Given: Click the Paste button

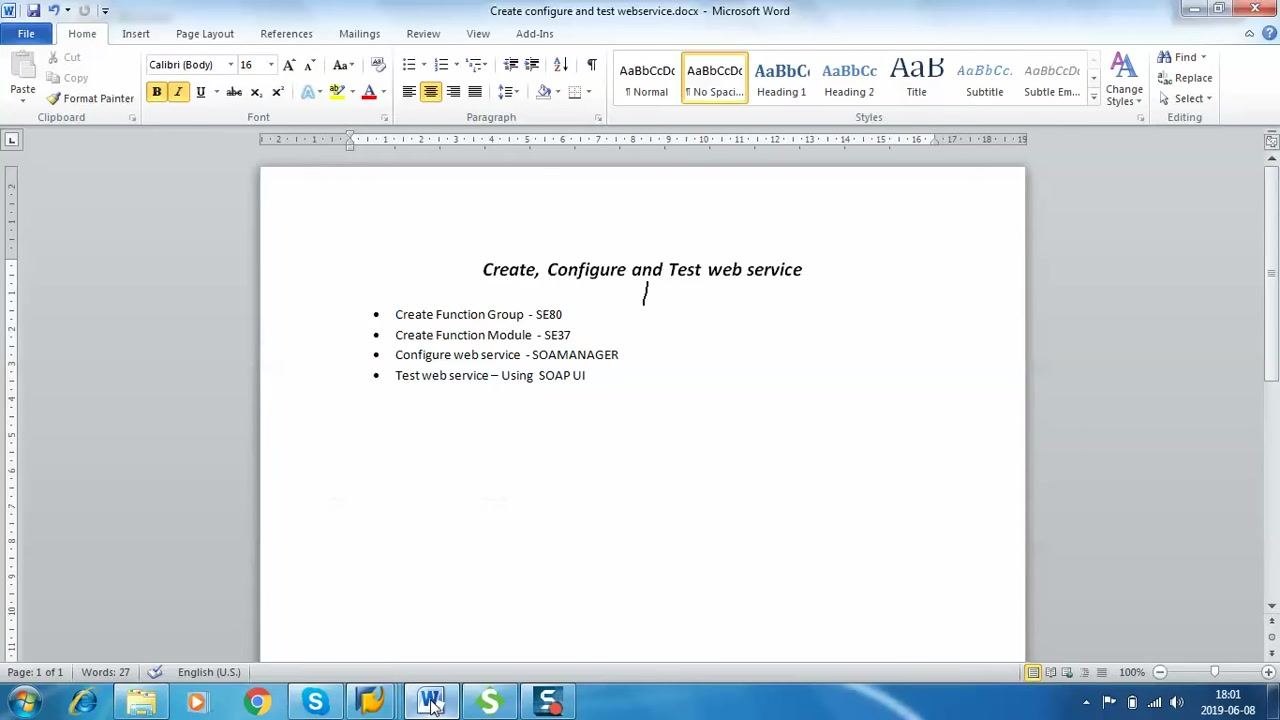Looking at the screenshot, I should [x=22, y=77].
